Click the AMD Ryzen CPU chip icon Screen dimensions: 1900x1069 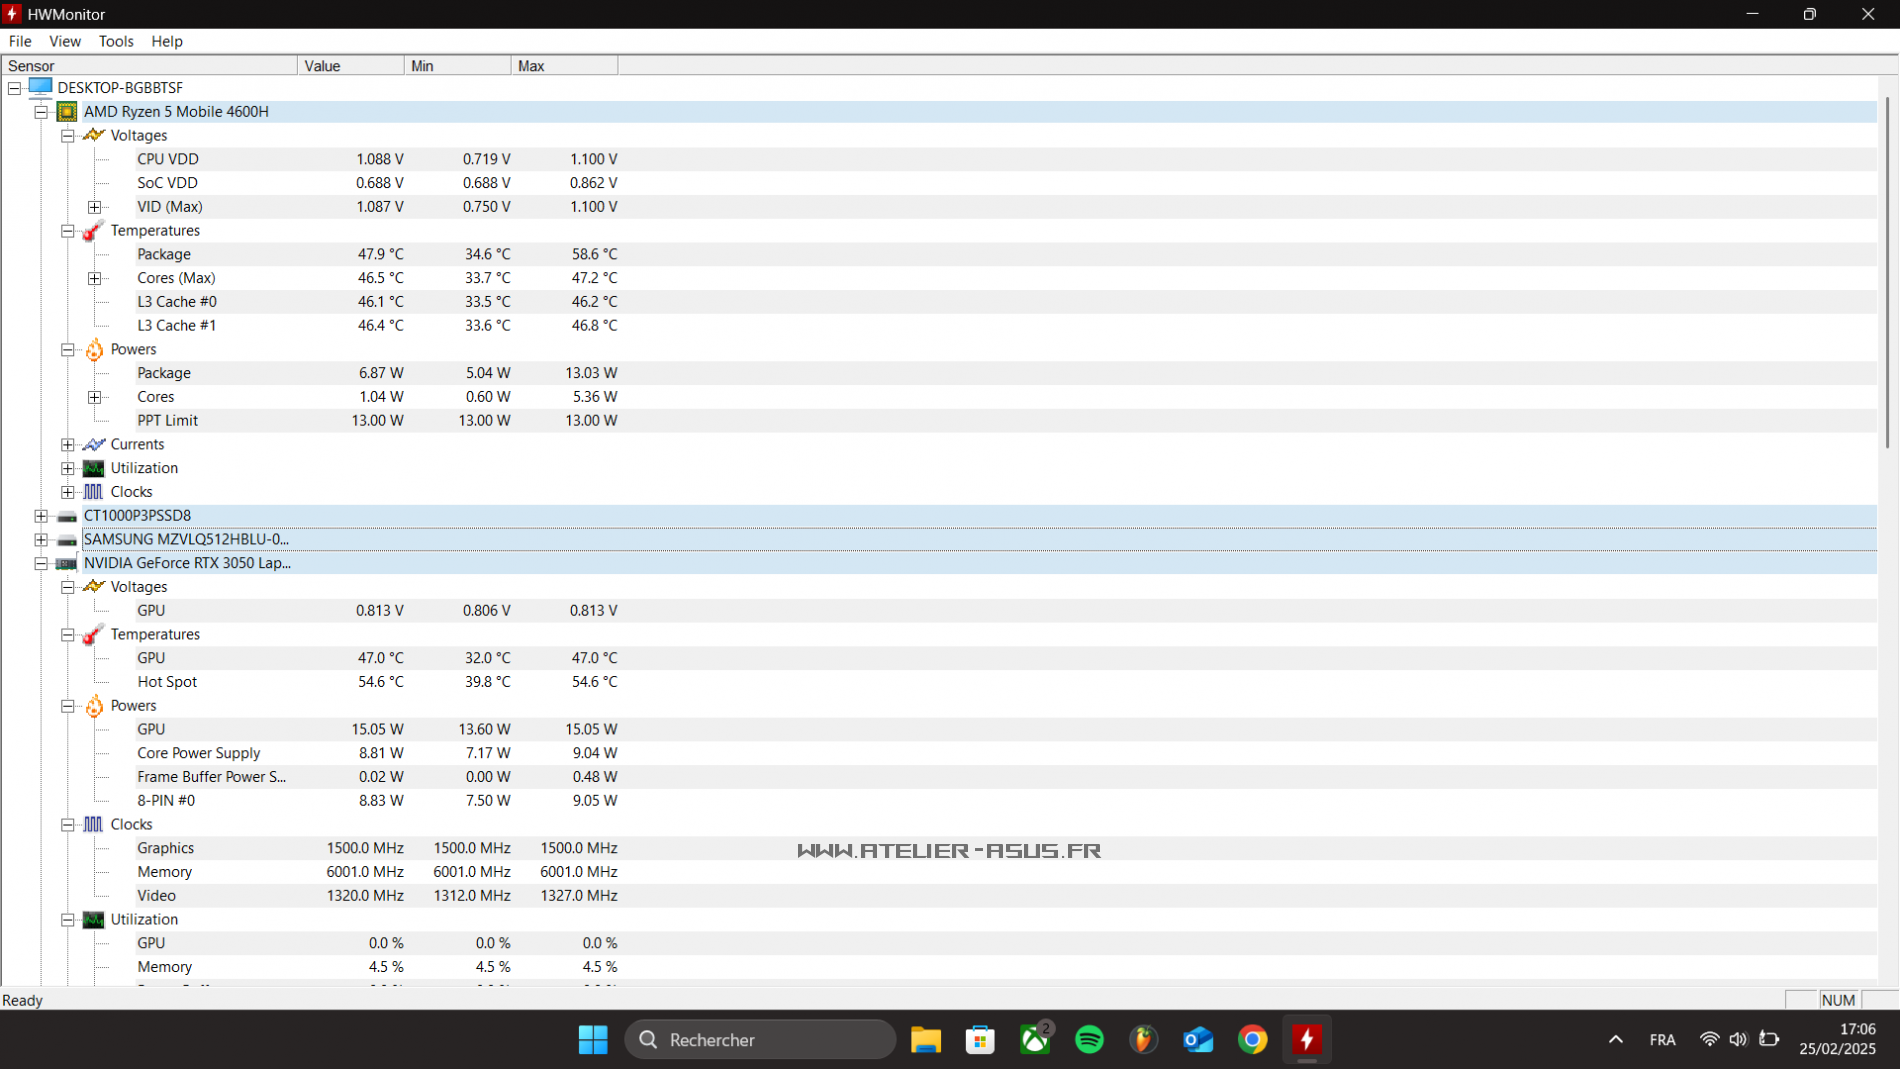pos(67,111)
